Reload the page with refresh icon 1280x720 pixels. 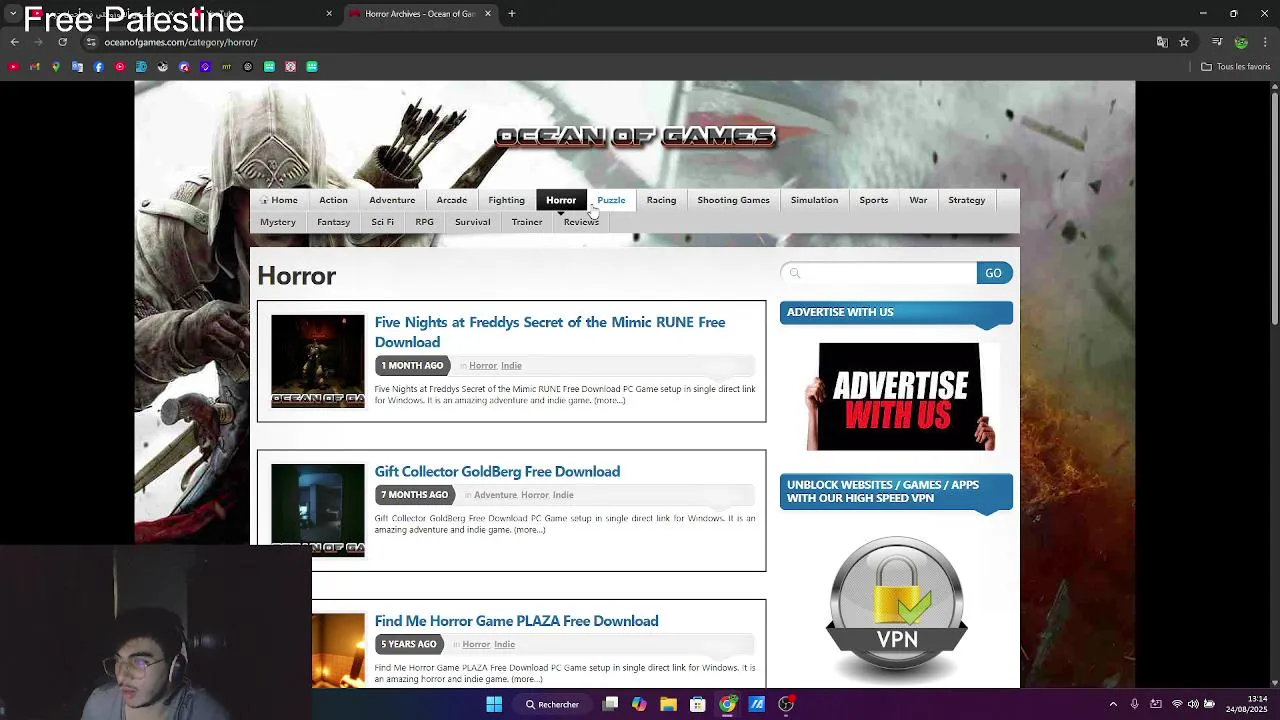[x=62, y=42]
